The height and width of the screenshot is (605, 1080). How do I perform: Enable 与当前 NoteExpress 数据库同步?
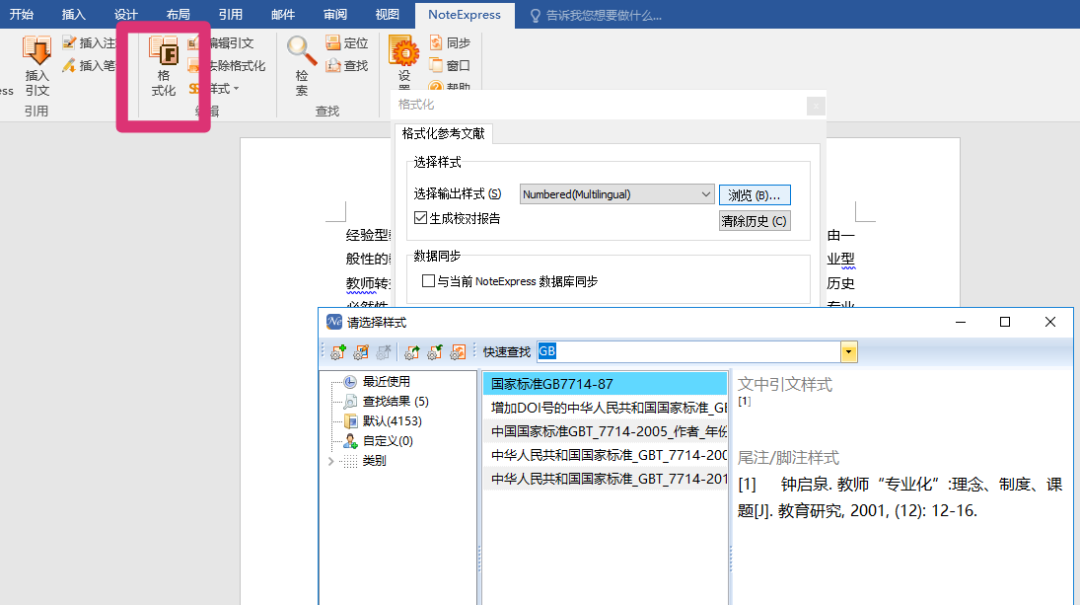tap(430, 280)
